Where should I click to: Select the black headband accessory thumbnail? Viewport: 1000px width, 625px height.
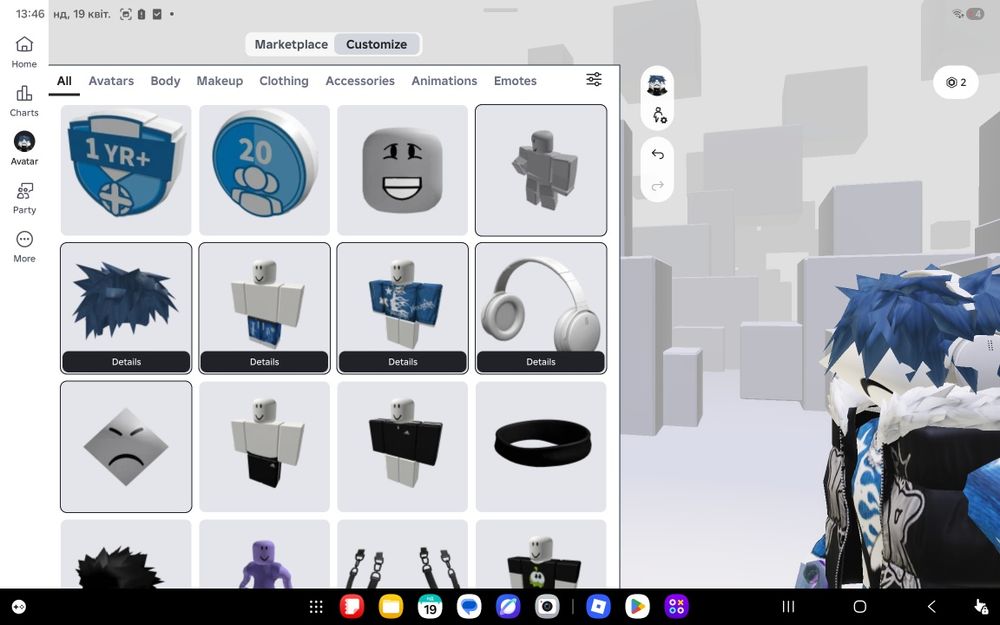point(541,446)
